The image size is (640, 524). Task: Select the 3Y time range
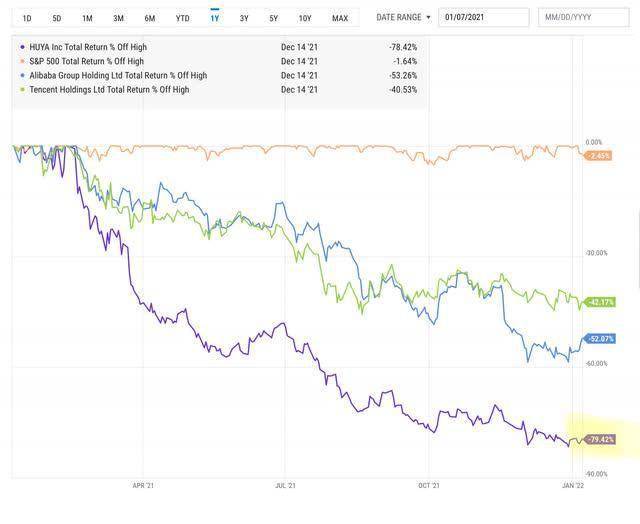244,18
